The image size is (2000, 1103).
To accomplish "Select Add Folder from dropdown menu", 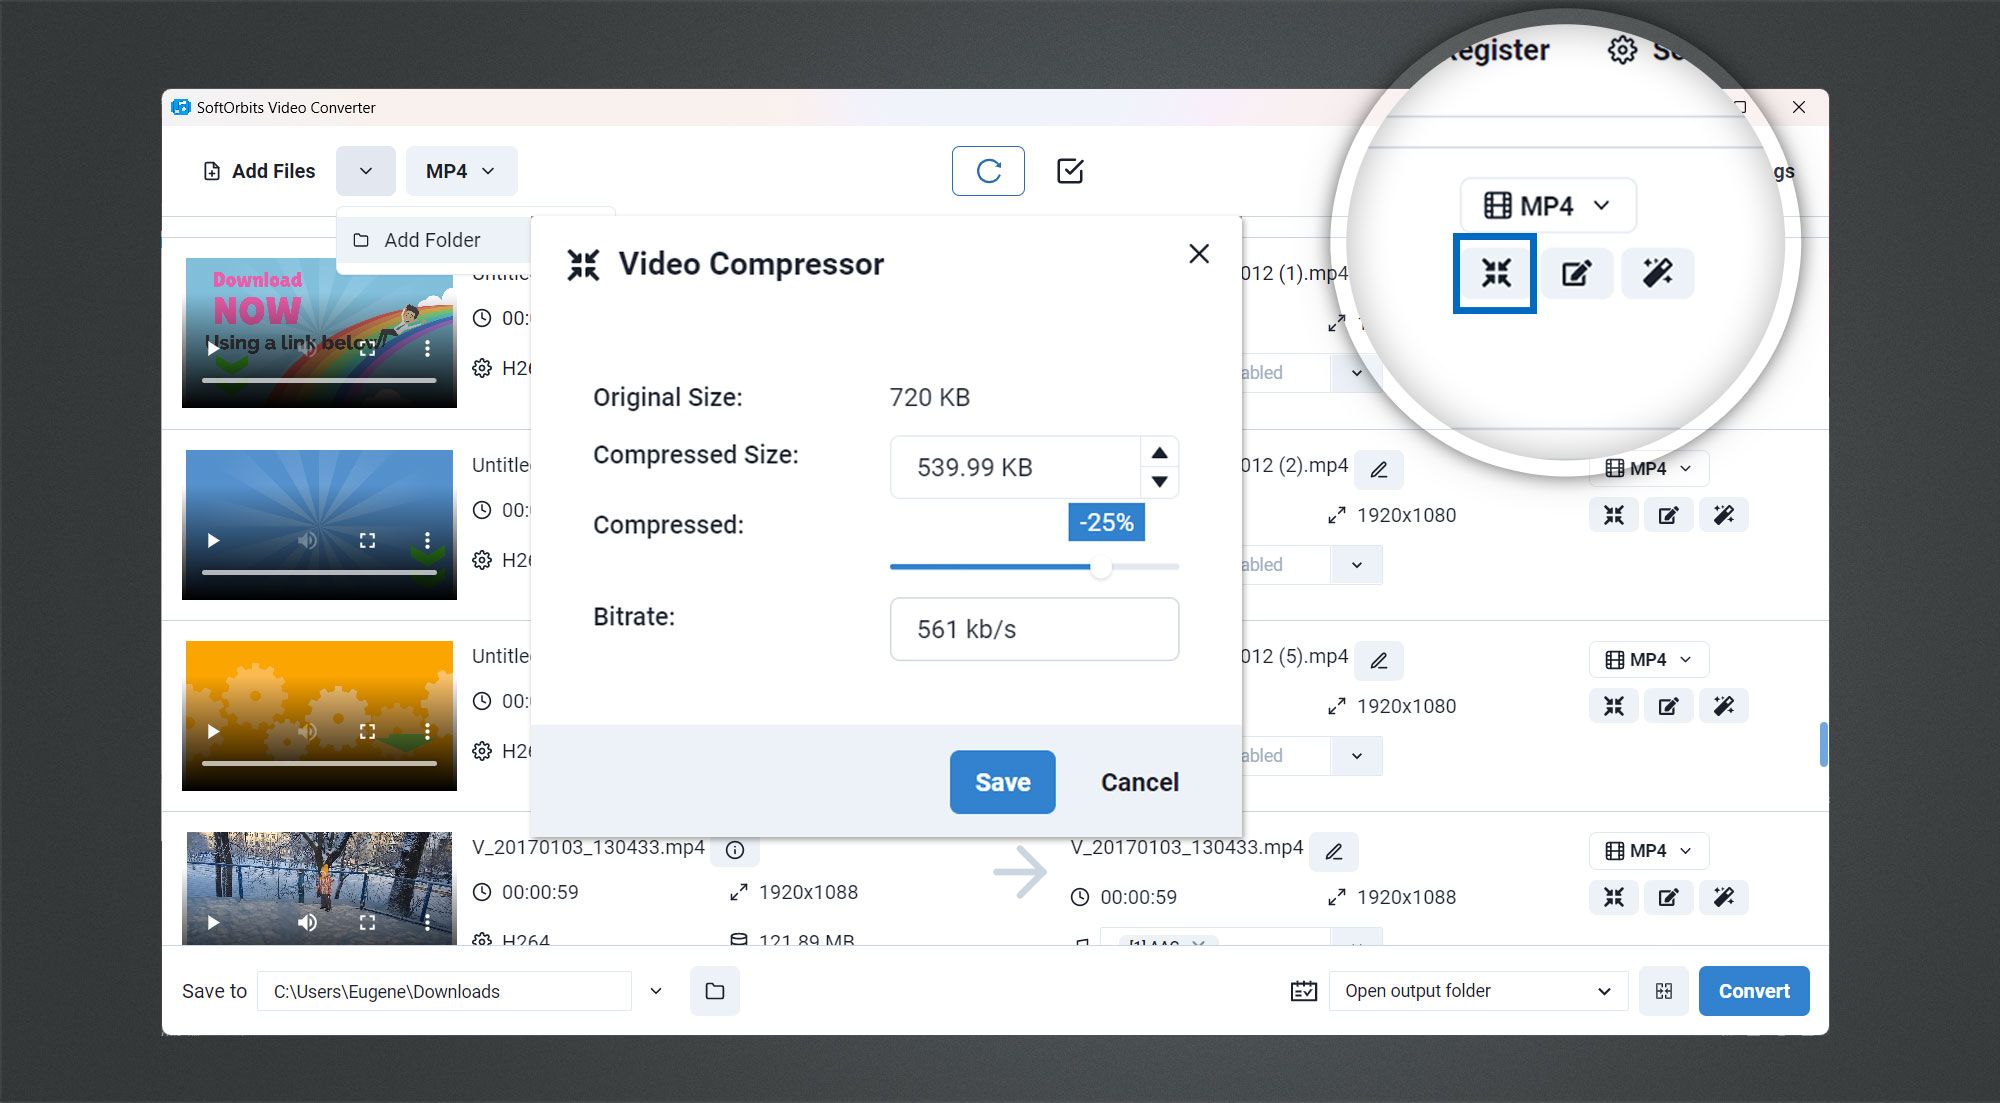I will click(x=430, y=239).
